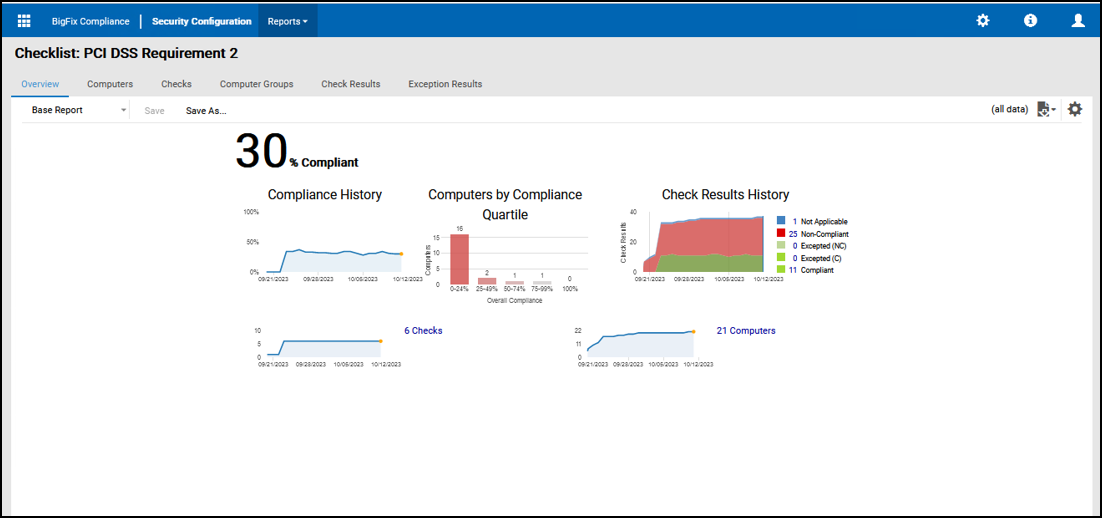Go to the Check Results tab
This screenshot has width=1102, height=518.
click(350, 84)
